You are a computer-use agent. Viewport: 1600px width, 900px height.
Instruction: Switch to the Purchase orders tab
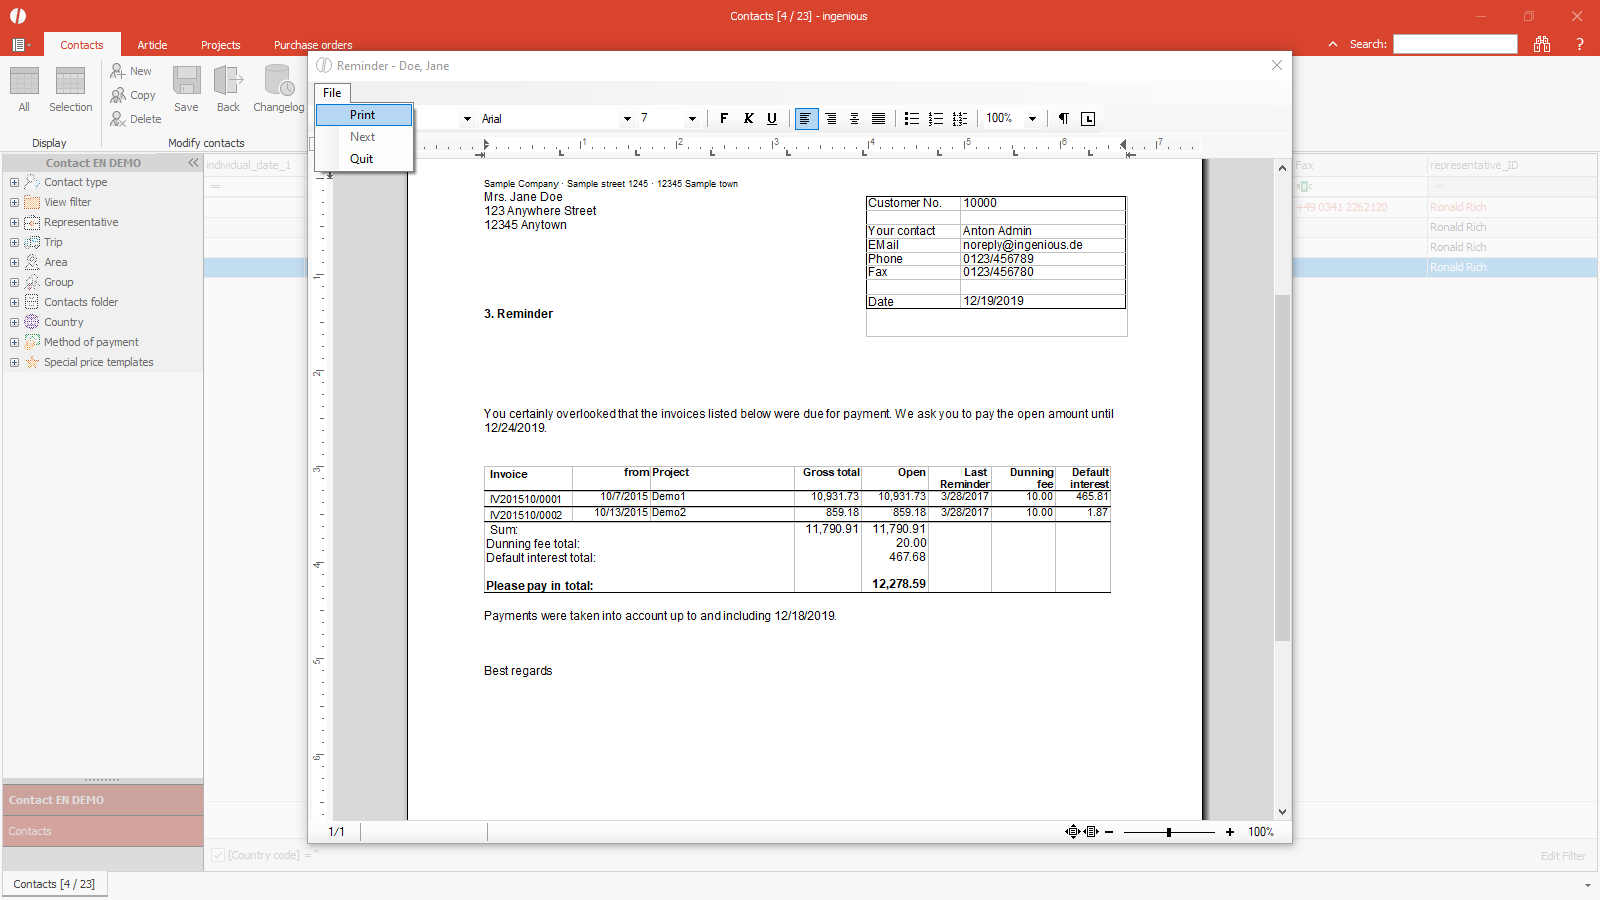pos(313,45)
